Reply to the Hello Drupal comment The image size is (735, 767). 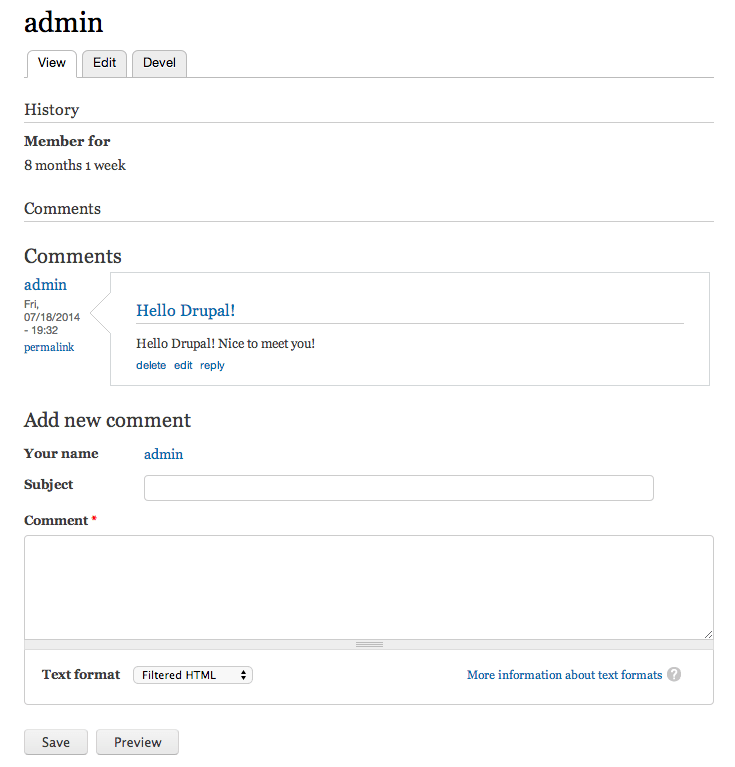click(212, 366)
